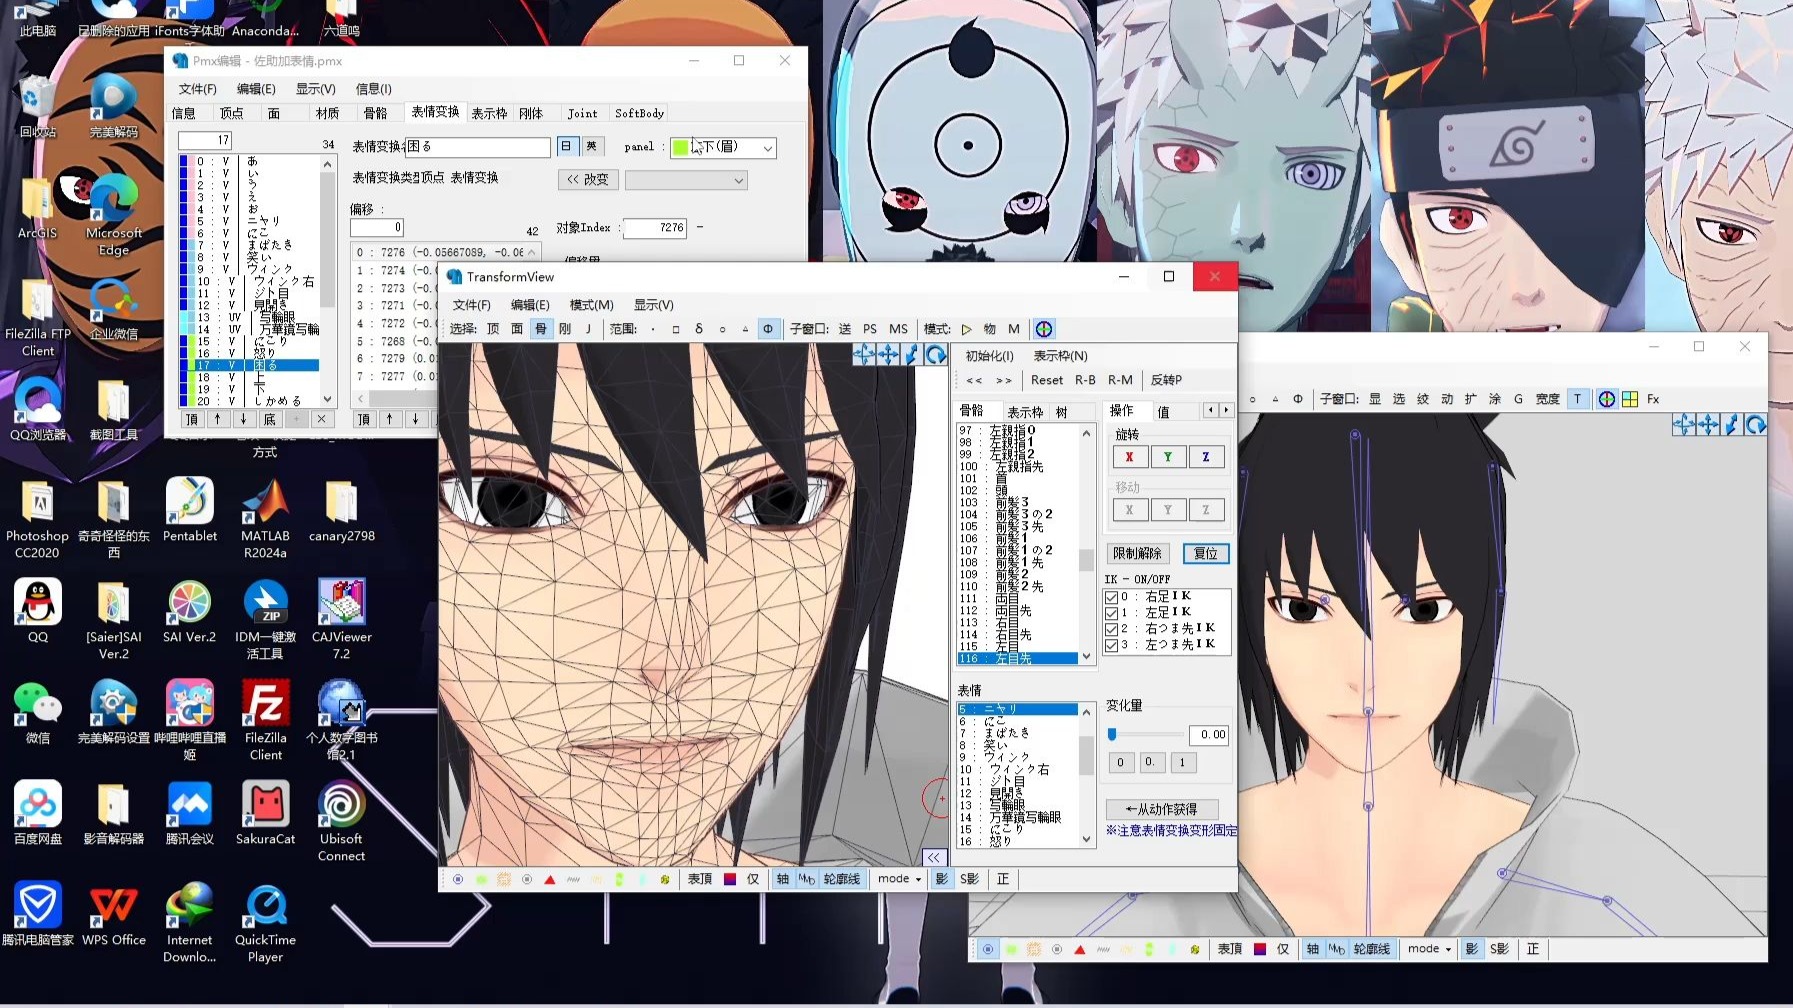This screenshot has height=1008, width=1793.
Task: Toggle 轴 axis display in the bottom bar
Action: coord(781,879)
